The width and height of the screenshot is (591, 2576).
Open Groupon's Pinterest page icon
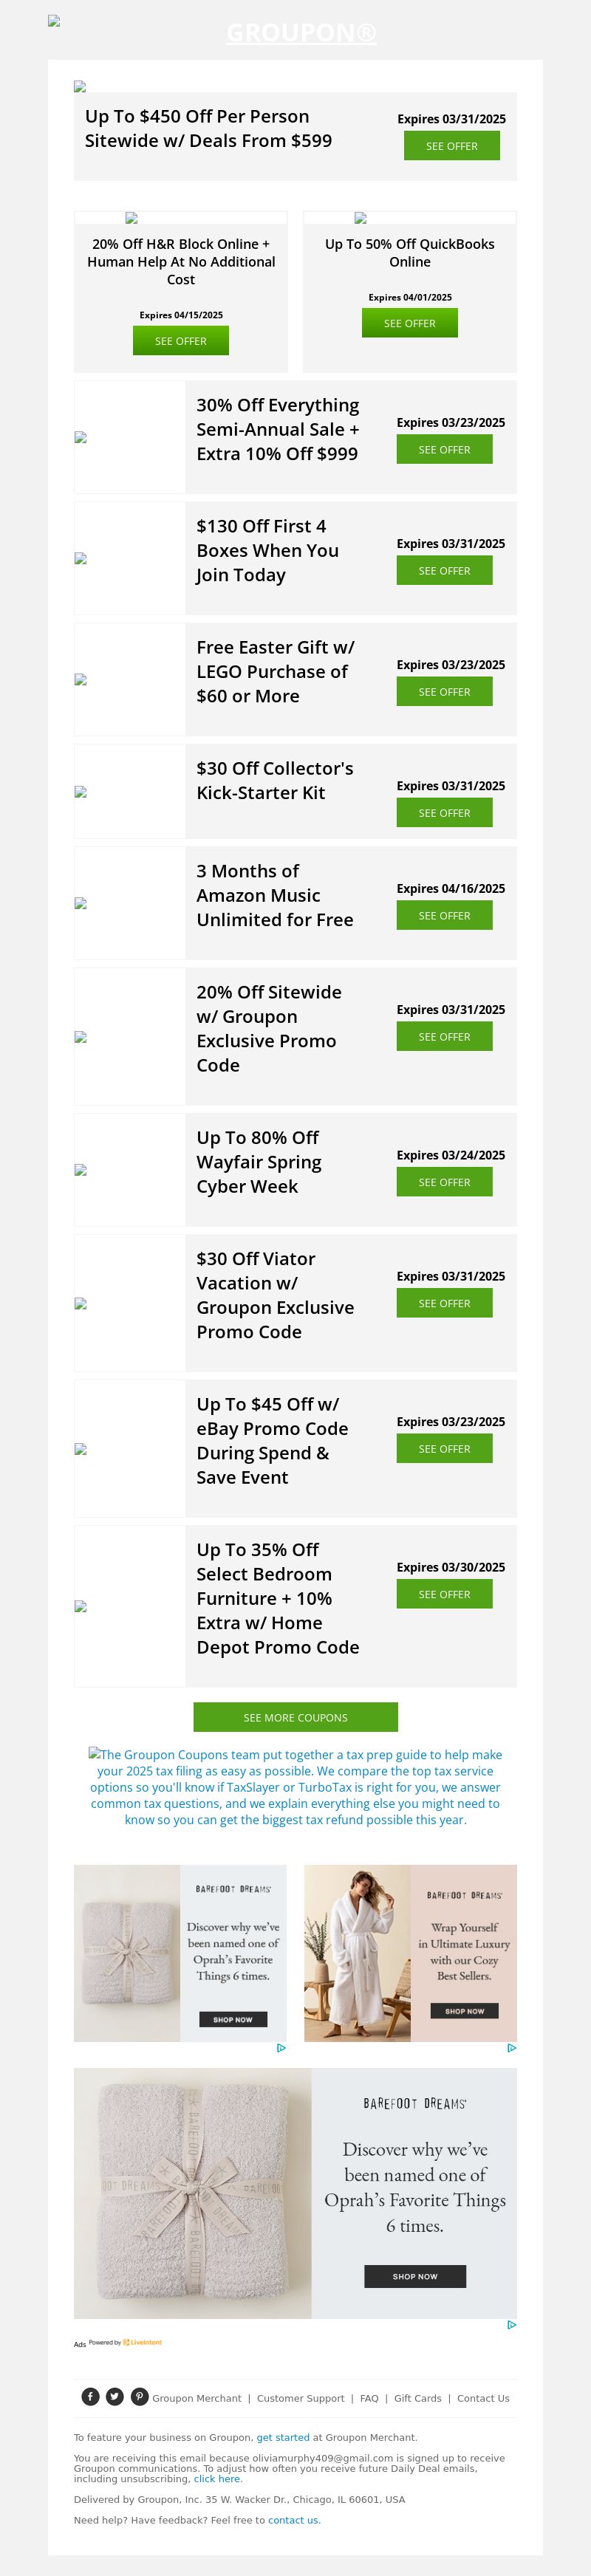(140, 2396)
